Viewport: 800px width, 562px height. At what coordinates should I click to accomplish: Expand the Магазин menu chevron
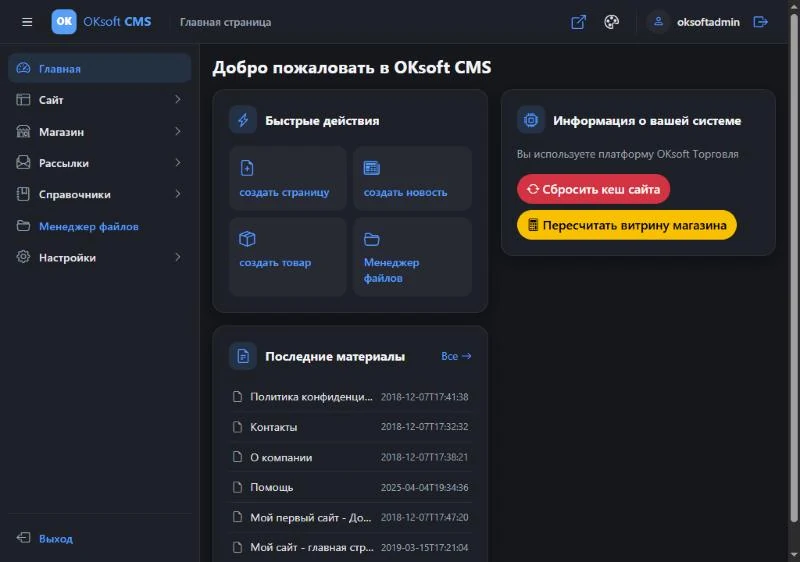[x=178, y=131]
